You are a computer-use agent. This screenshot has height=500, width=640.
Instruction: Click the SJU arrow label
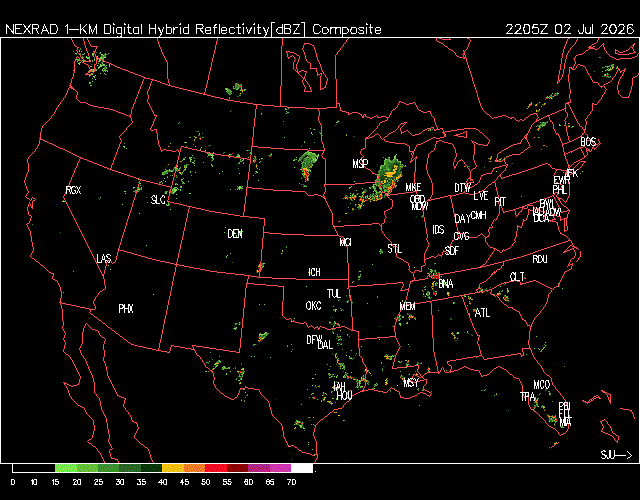(616, 455)
